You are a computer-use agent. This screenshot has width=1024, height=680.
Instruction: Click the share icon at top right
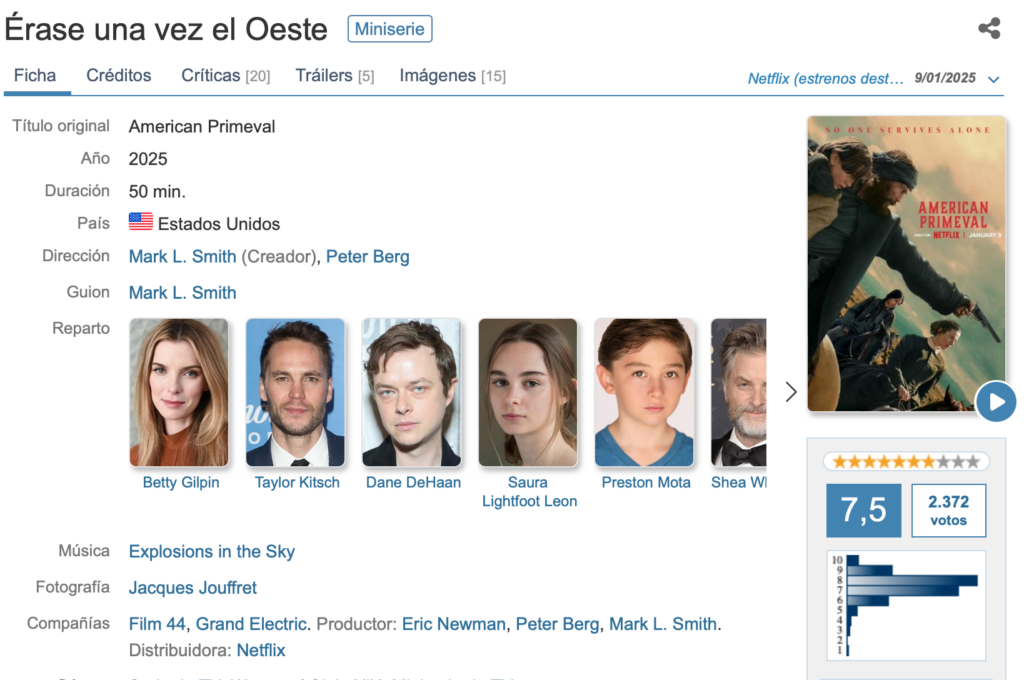click(989, 28)
